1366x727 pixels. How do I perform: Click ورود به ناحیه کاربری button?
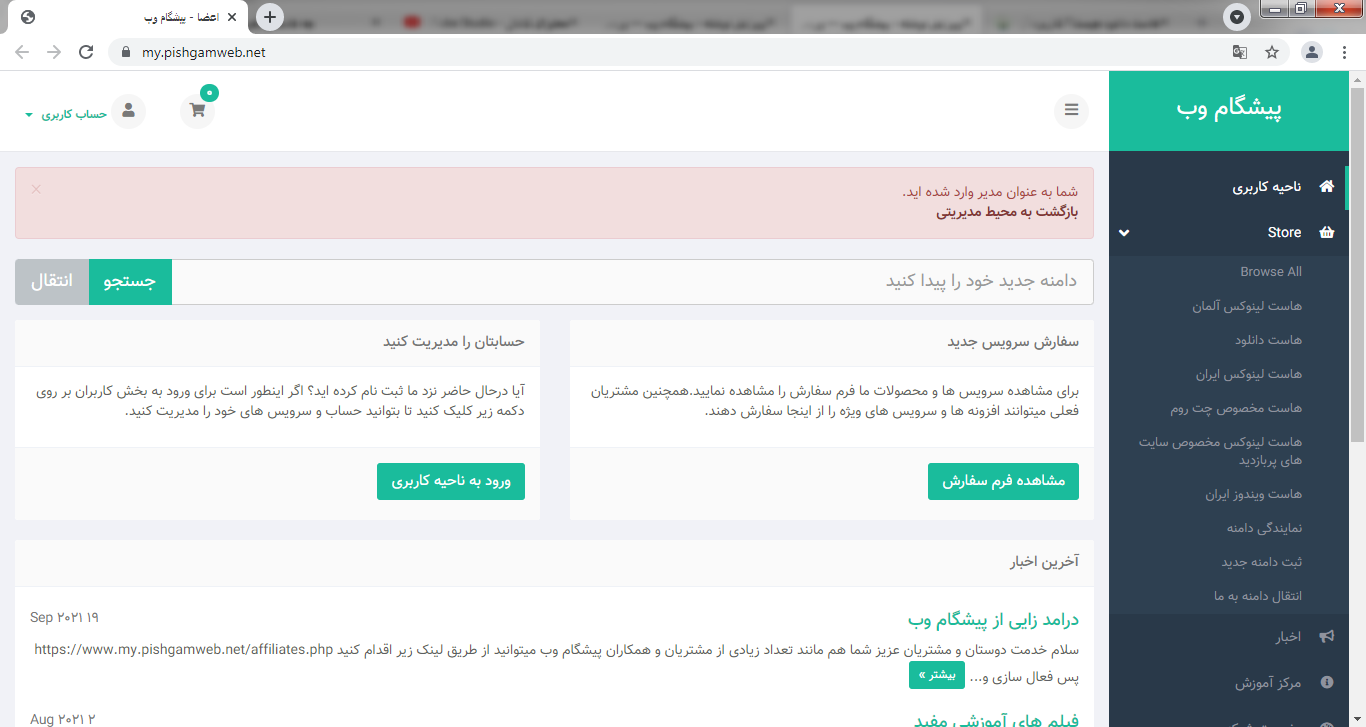point(451,481)
